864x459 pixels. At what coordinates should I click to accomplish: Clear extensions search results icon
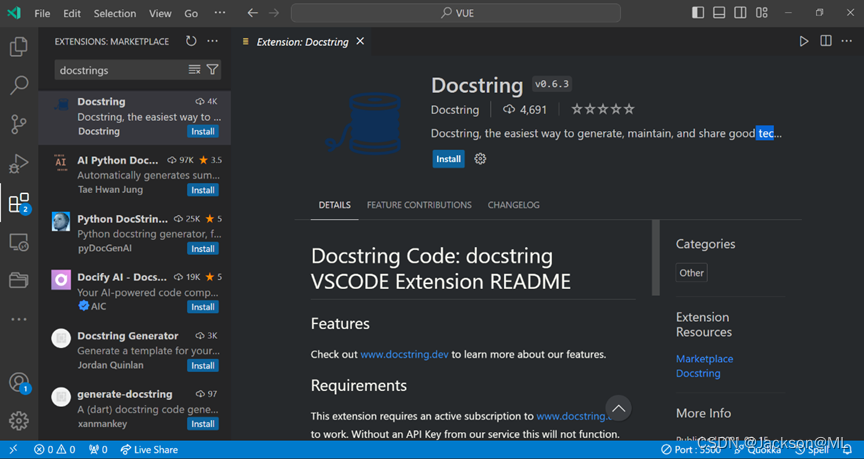point(195,69)
